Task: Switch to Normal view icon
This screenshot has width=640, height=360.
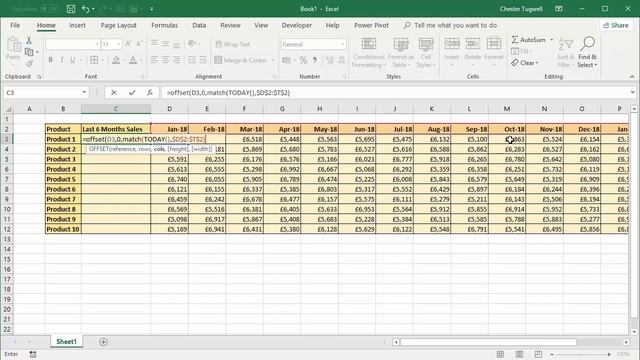Action: [500, 354]
